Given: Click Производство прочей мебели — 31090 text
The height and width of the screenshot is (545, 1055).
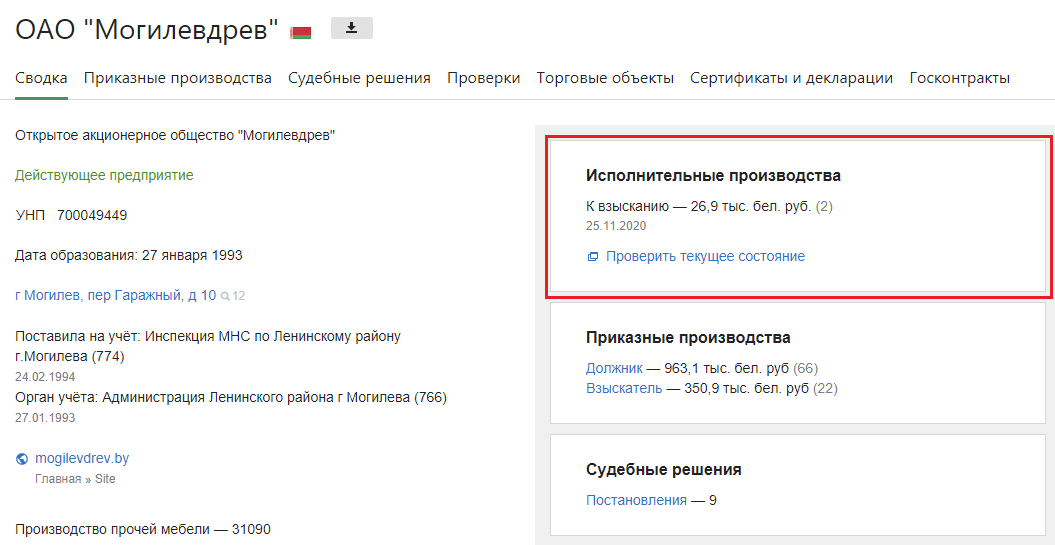Looking at the screenshot, I should click(x=143, y=530).
